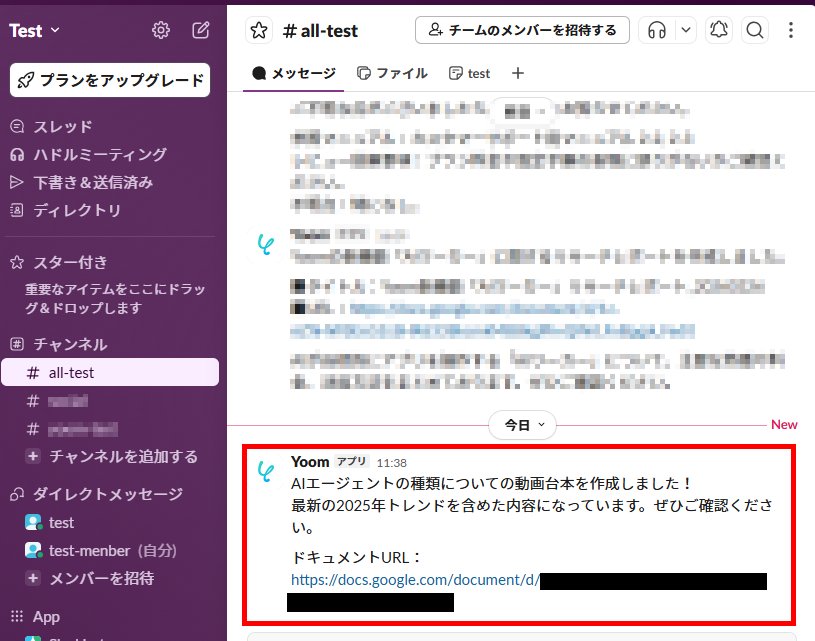Add a new tab with plus icon
This screenshot has width=815, height=641.
(x=518, y=73)
